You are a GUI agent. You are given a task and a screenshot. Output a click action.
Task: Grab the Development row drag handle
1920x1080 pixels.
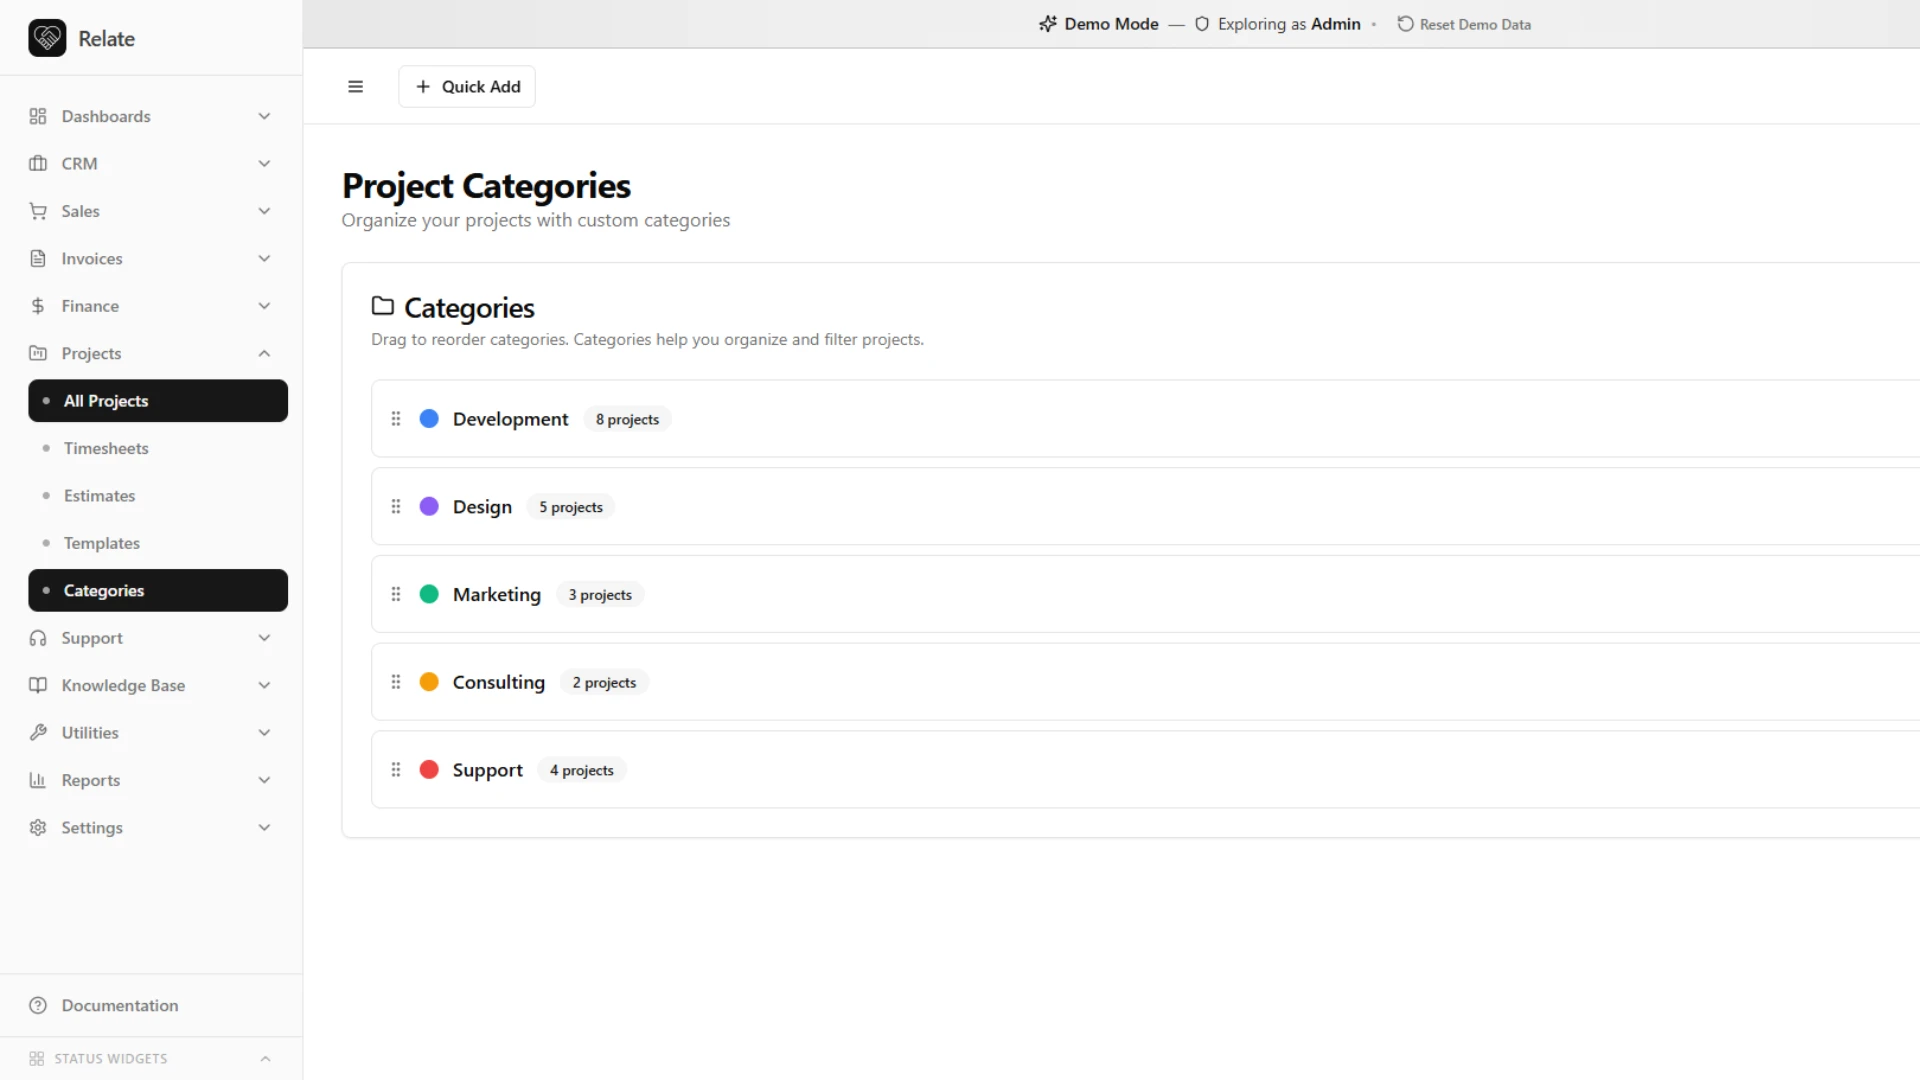(x=396, y=419)
